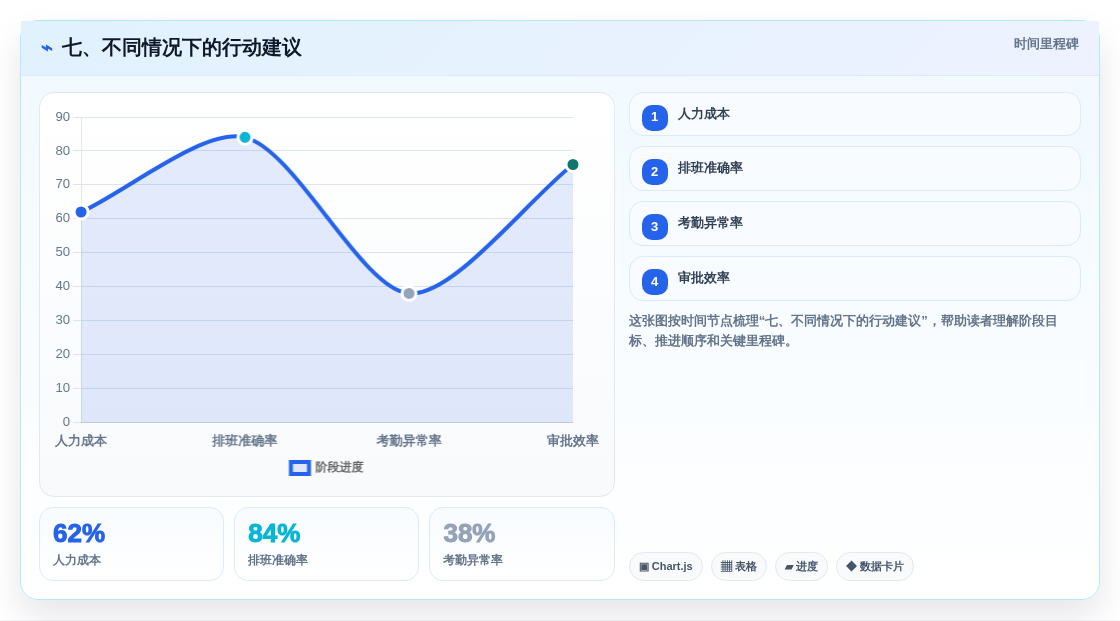
Task: Click the 排班准确率 label under 84%
Action: (278, 560)
